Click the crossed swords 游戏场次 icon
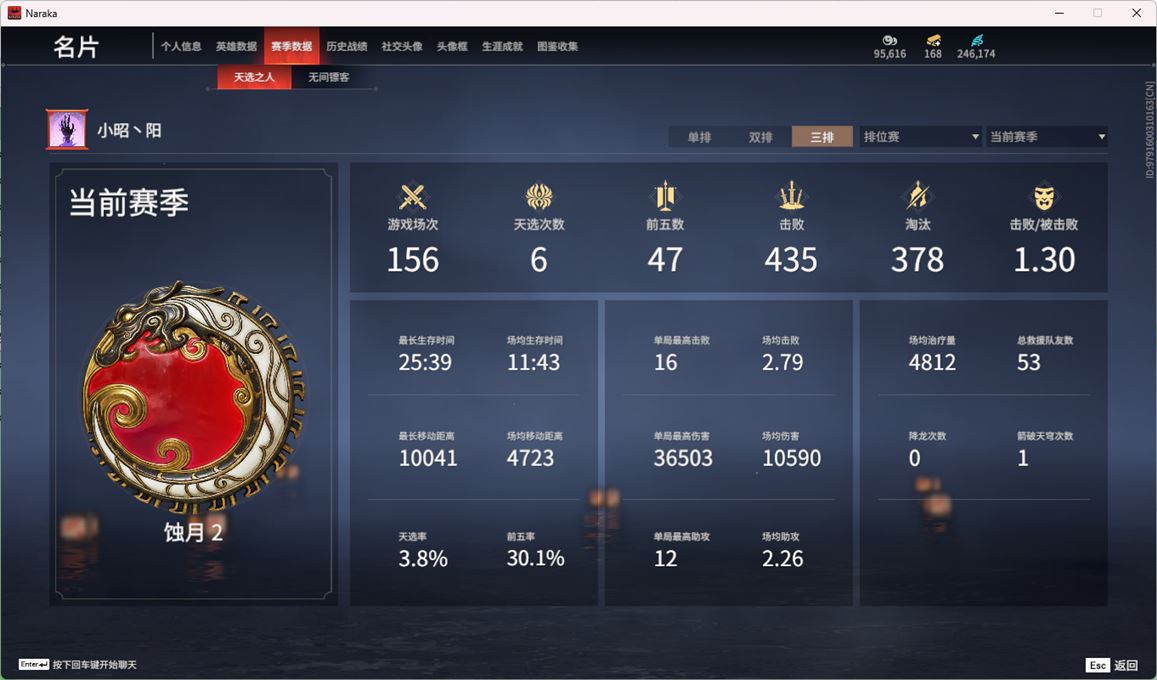This screenshot has height=680, width=1157. (413, 197)
